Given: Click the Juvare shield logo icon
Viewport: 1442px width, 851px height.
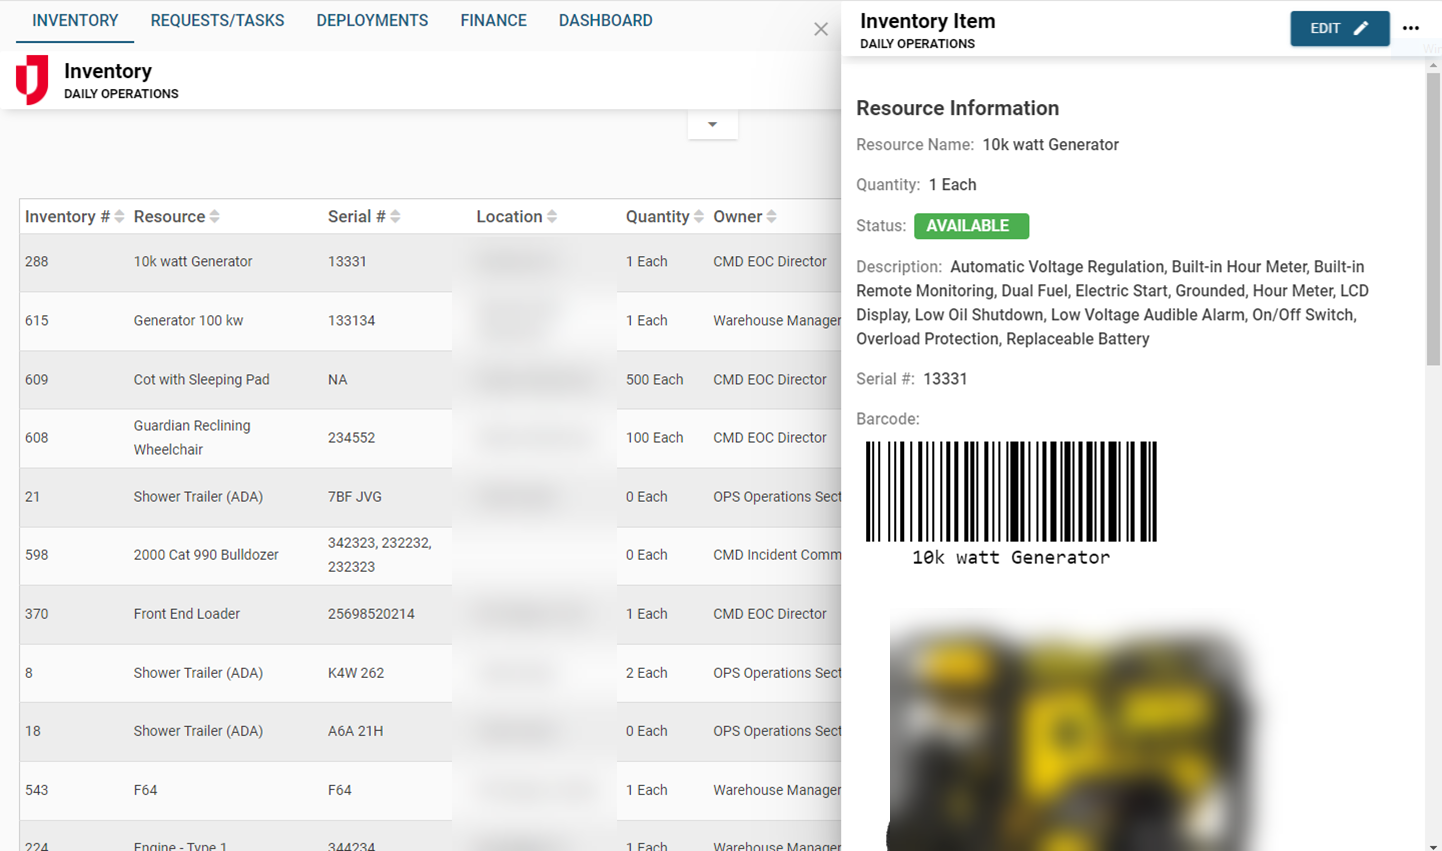Looking at the screenshot, I should pyautogui.click(x=32, y=80).
